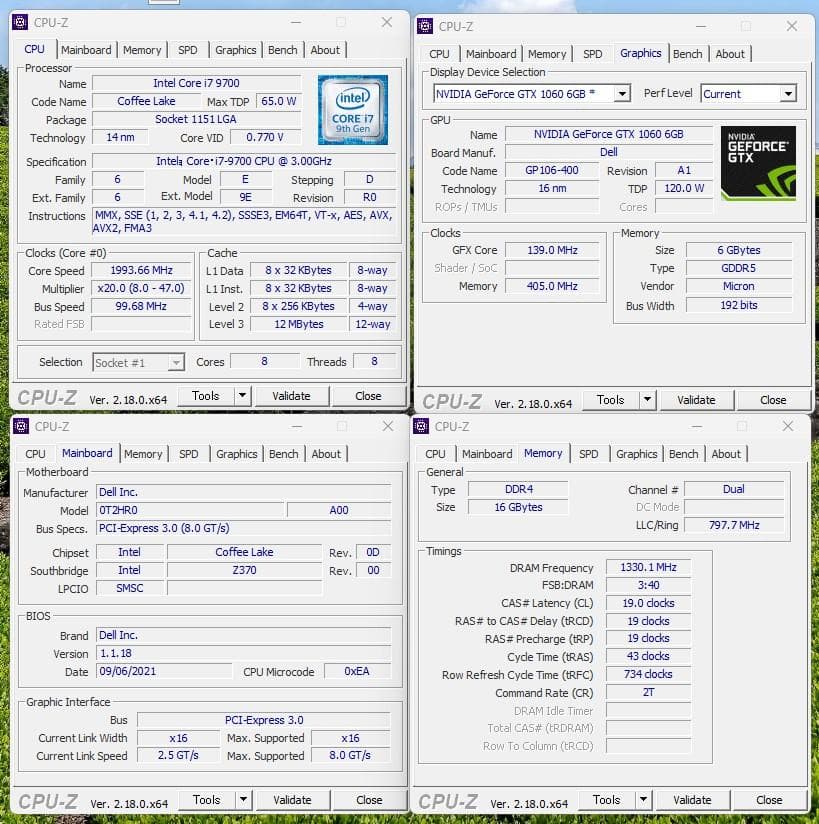Click the CAS# Latency value 19.0 clocks

(x=648, y=603)
